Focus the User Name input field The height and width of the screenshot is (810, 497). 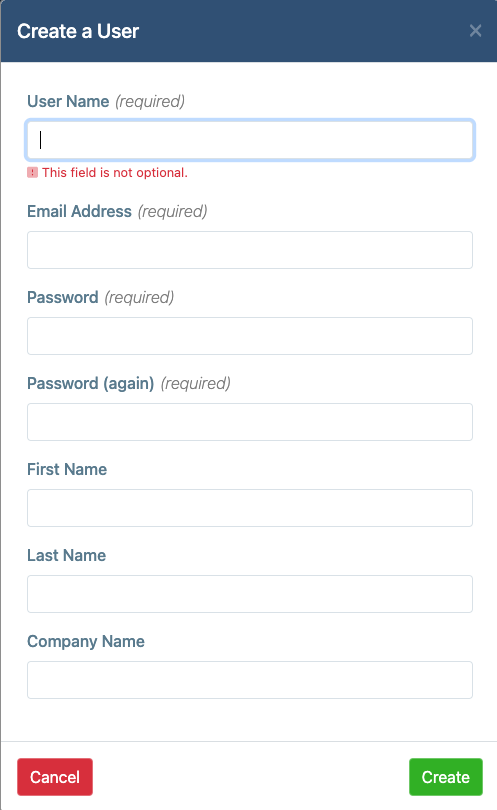pyautogui.click(x=250, y=140)
